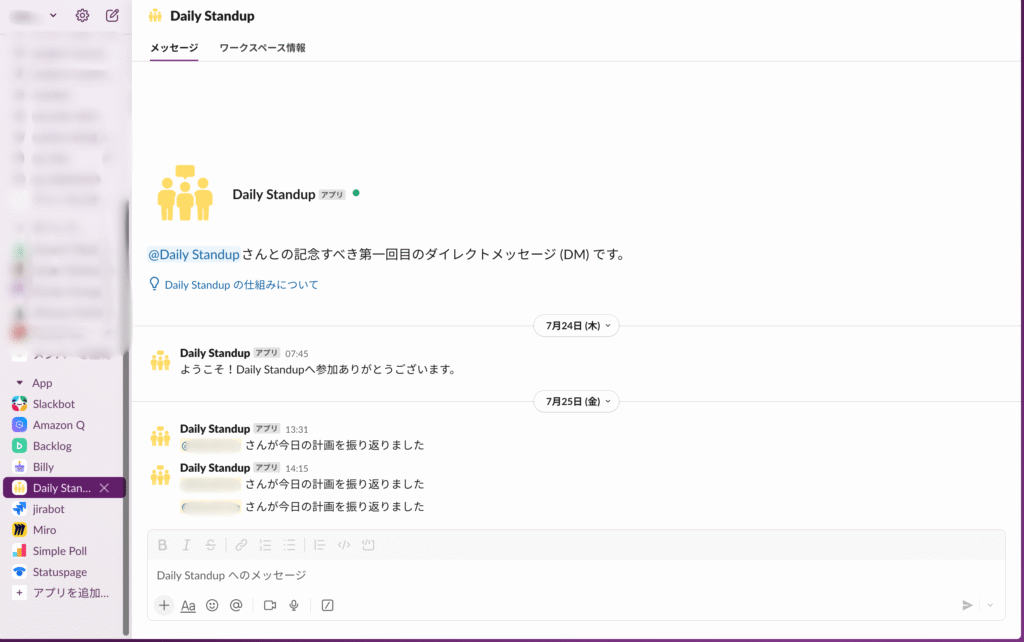Viewport: 1024px width, 642px height.
Task: Toggle code block formatting
Action: (368, 545)
